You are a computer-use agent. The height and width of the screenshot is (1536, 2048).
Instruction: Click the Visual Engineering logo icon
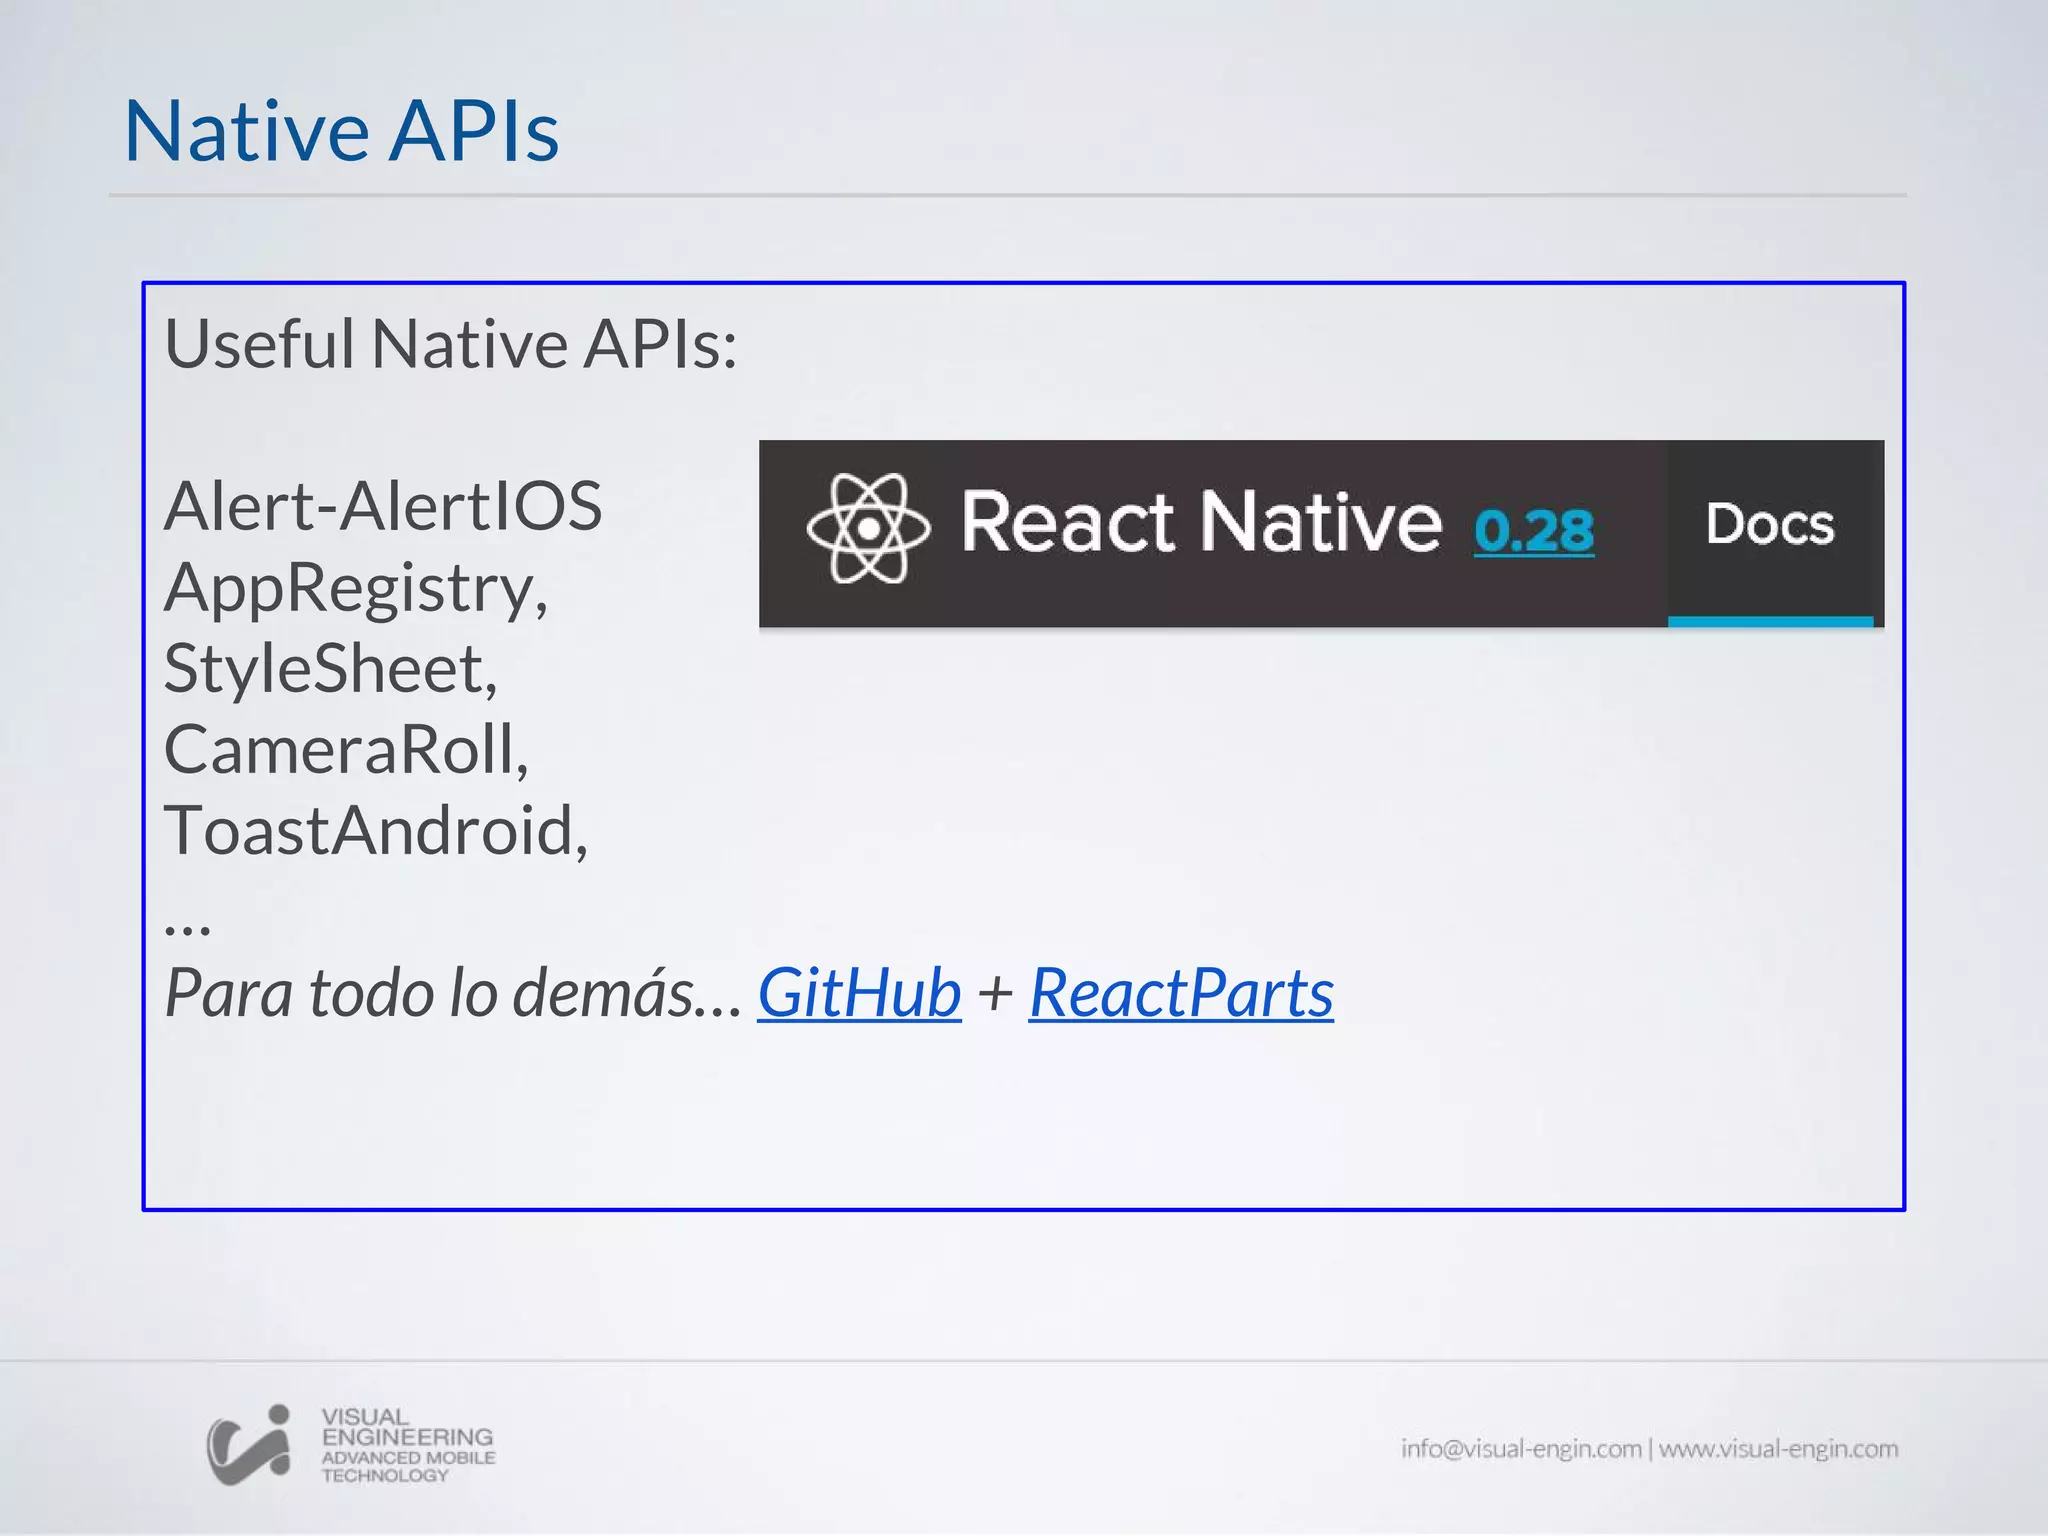tap(250, 1445)
